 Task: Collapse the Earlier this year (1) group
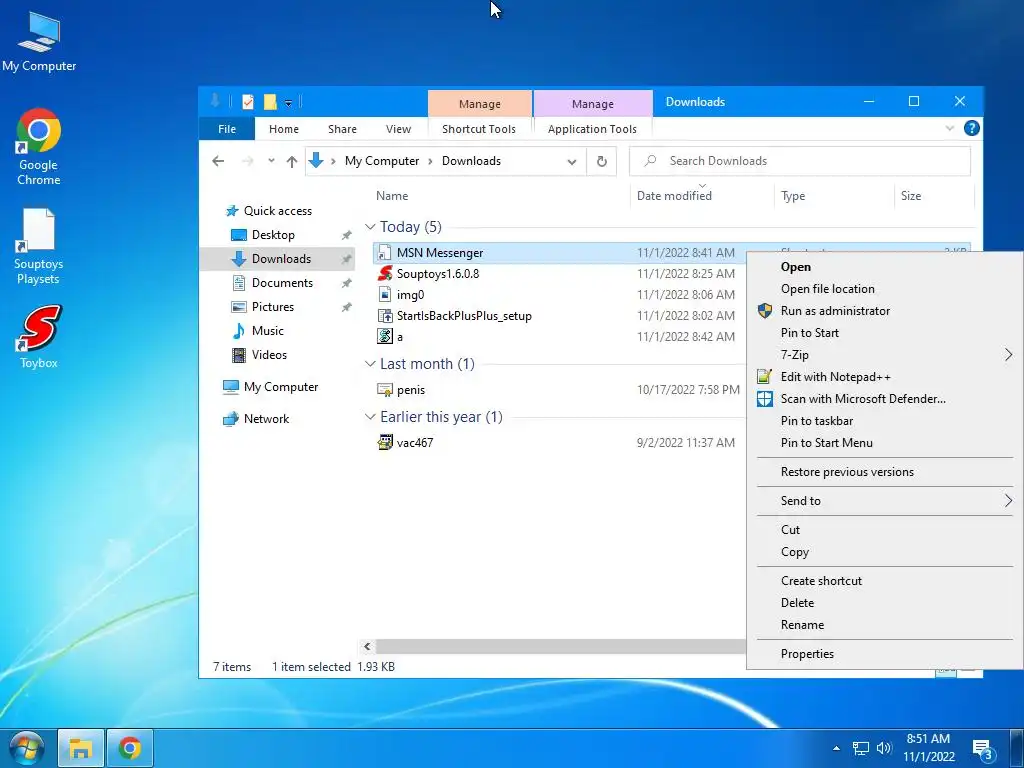click(370, 417)
